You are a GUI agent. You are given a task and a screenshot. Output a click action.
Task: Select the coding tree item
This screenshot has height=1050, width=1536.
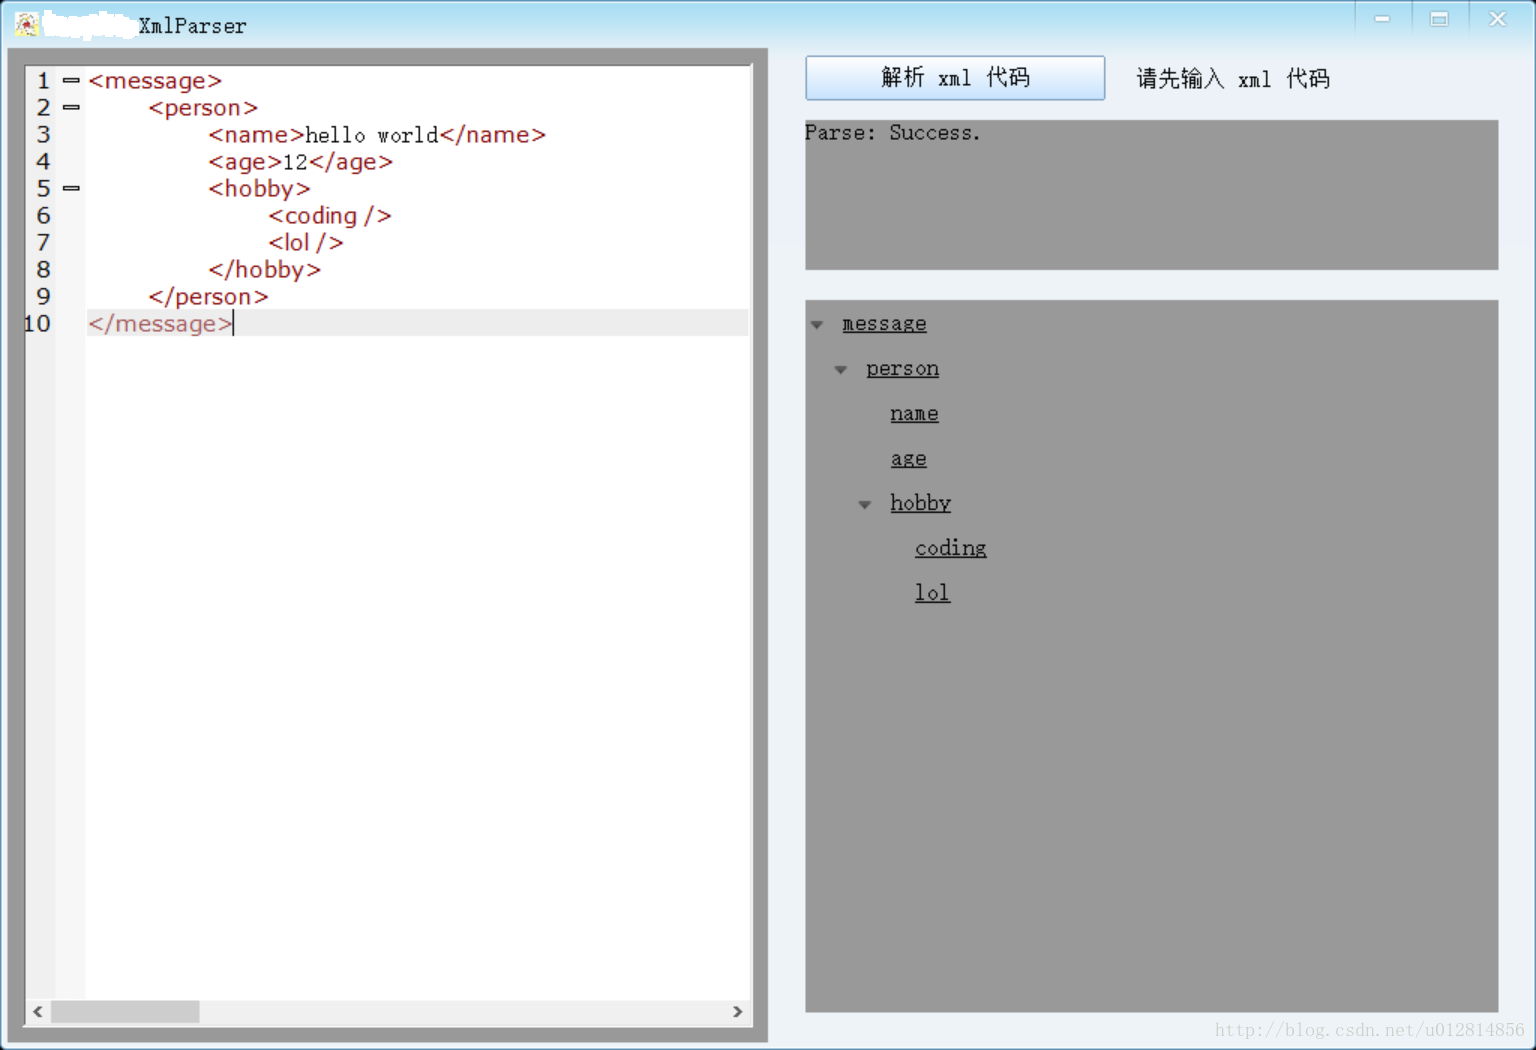click(950, 548)
